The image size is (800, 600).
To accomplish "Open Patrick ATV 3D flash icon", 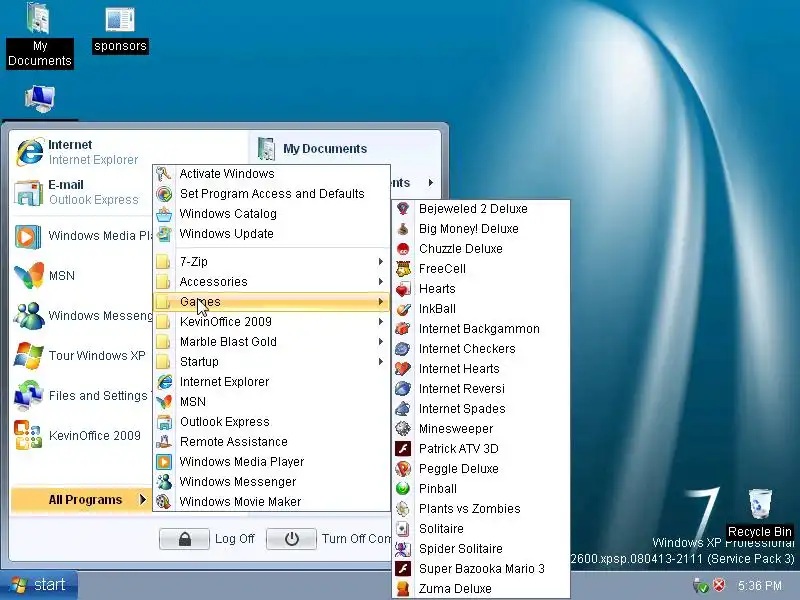I will (x=403, y=448).
